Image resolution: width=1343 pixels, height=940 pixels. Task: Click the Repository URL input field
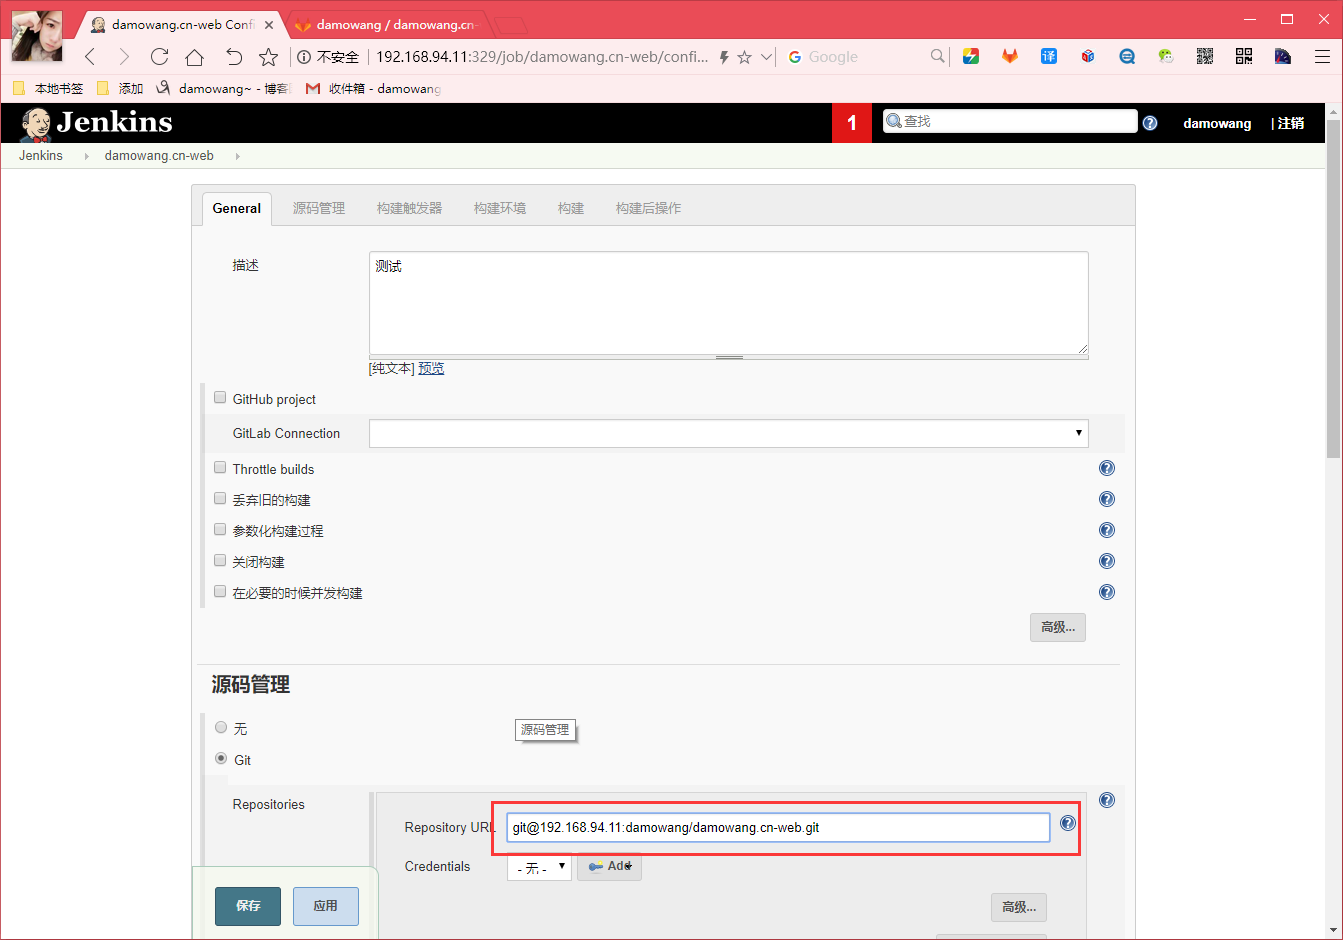(778, 827)
